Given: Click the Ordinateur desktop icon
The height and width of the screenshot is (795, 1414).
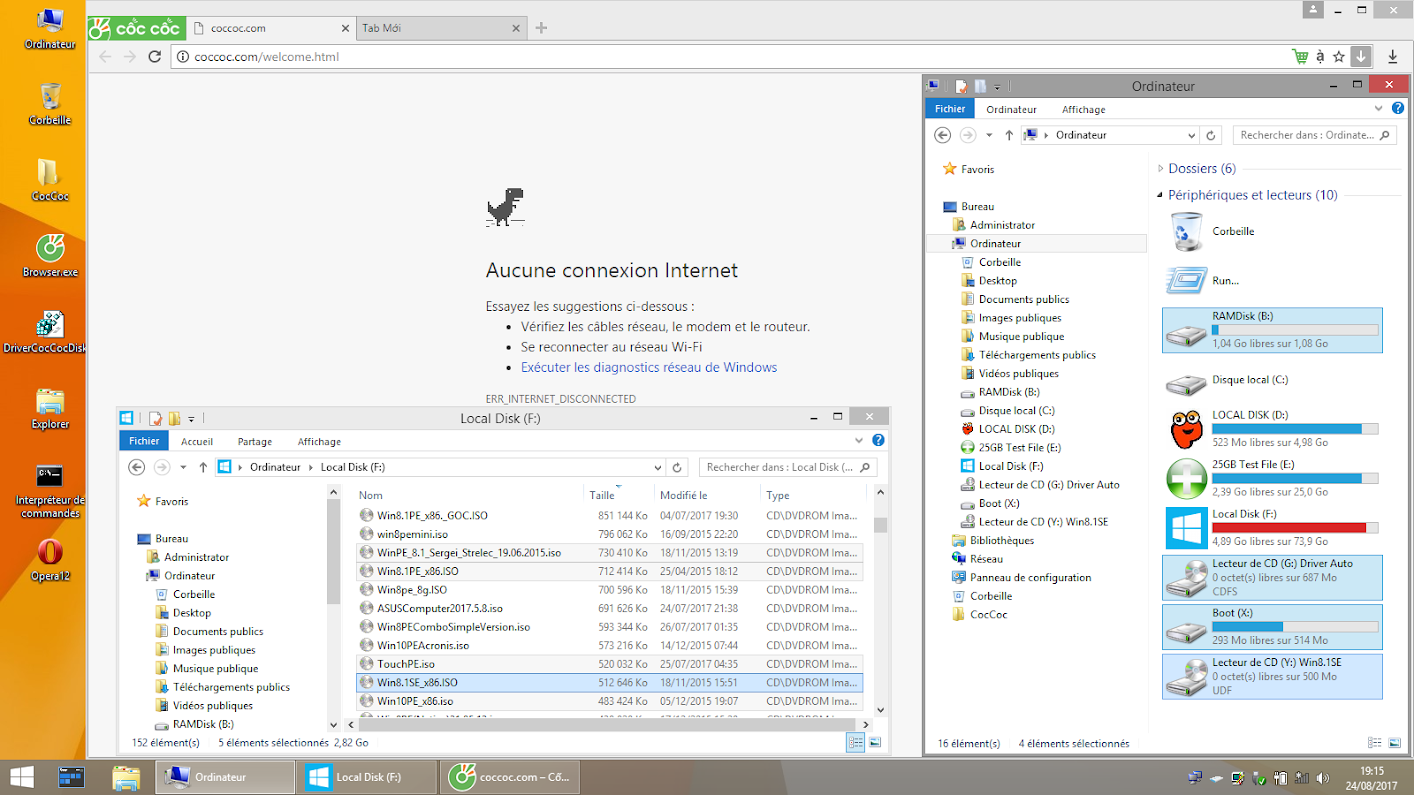Looking at the screenshot, I should (50, 28).
